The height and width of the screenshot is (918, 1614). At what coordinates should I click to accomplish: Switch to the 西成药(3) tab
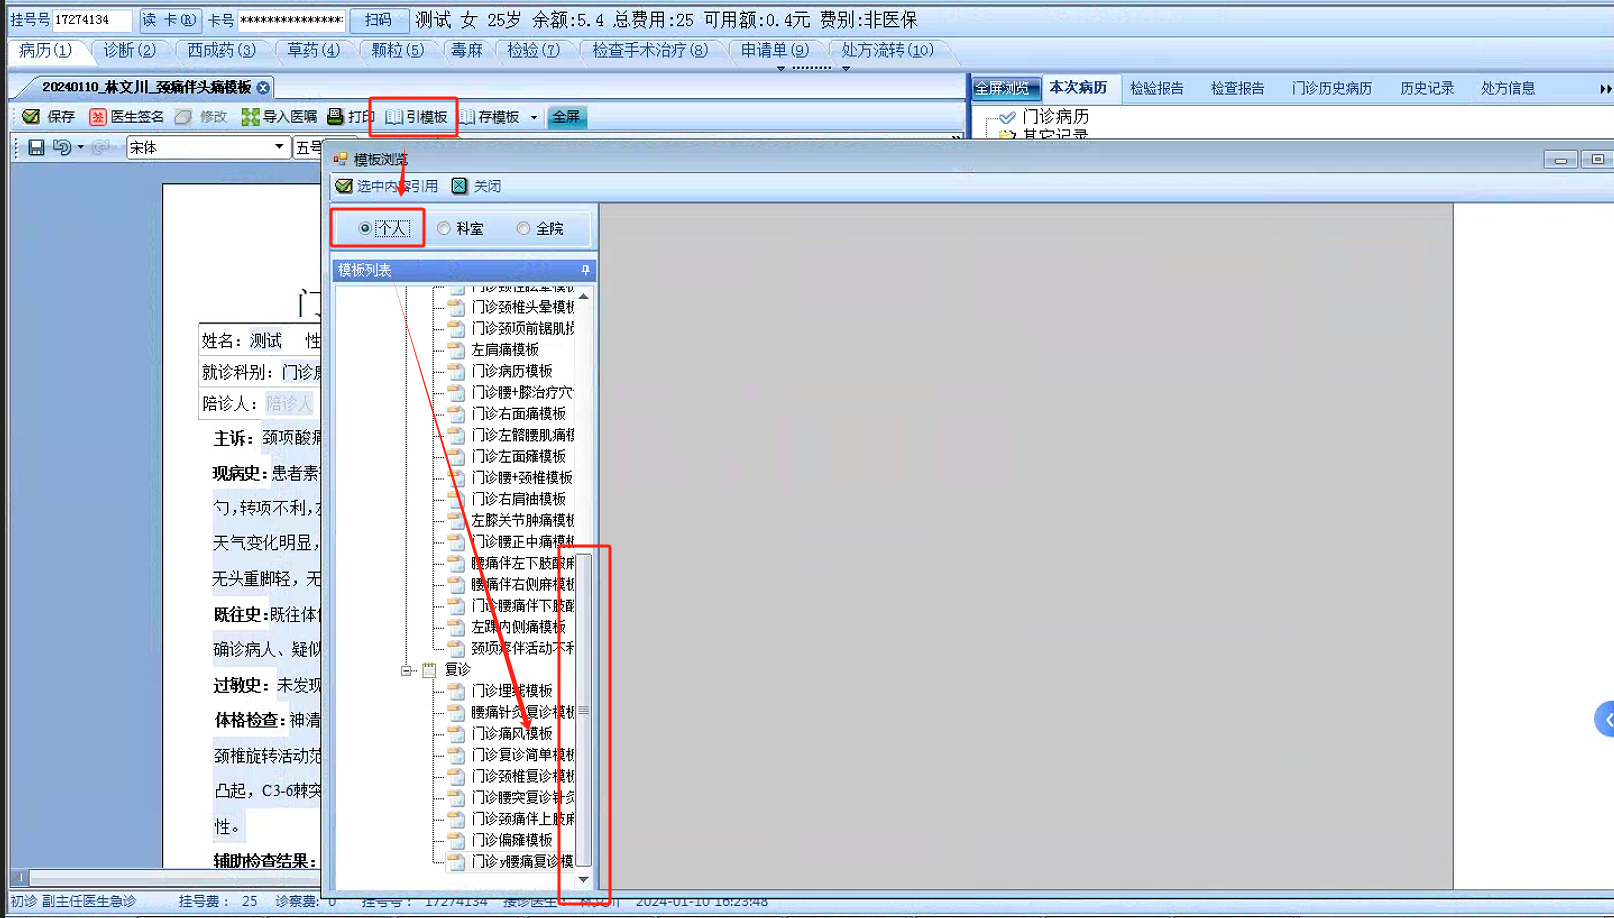coord(221,50)
